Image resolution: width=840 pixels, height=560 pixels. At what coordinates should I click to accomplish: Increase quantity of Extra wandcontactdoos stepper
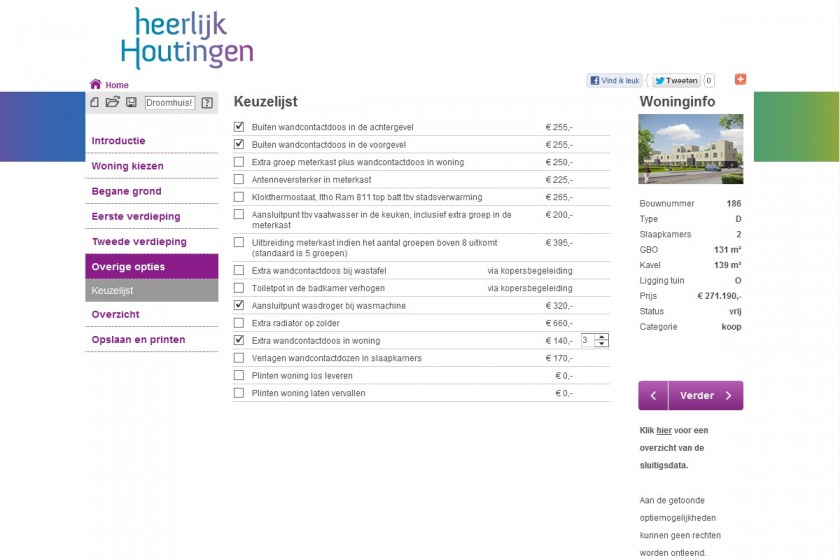602,337
